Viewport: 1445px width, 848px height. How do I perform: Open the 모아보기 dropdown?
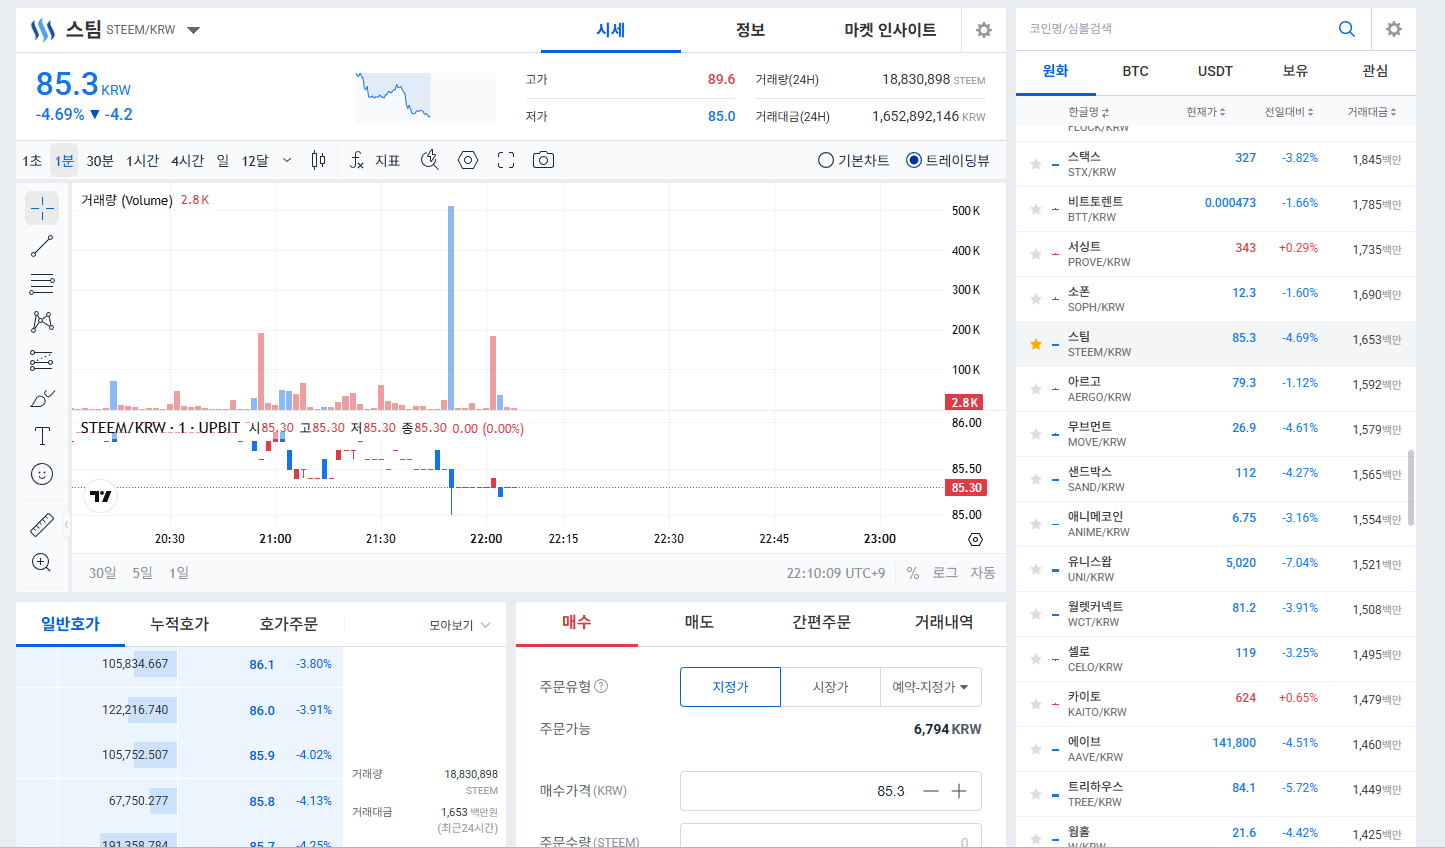pos(460,625)
